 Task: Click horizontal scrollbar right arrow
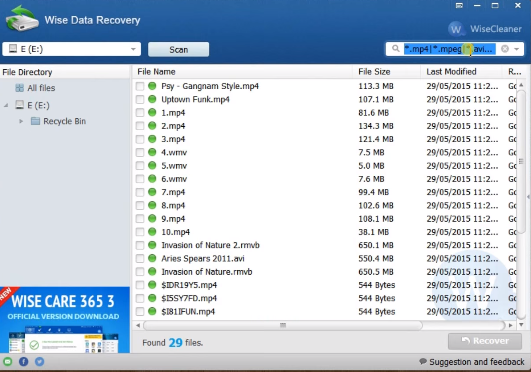pos(510,325)
